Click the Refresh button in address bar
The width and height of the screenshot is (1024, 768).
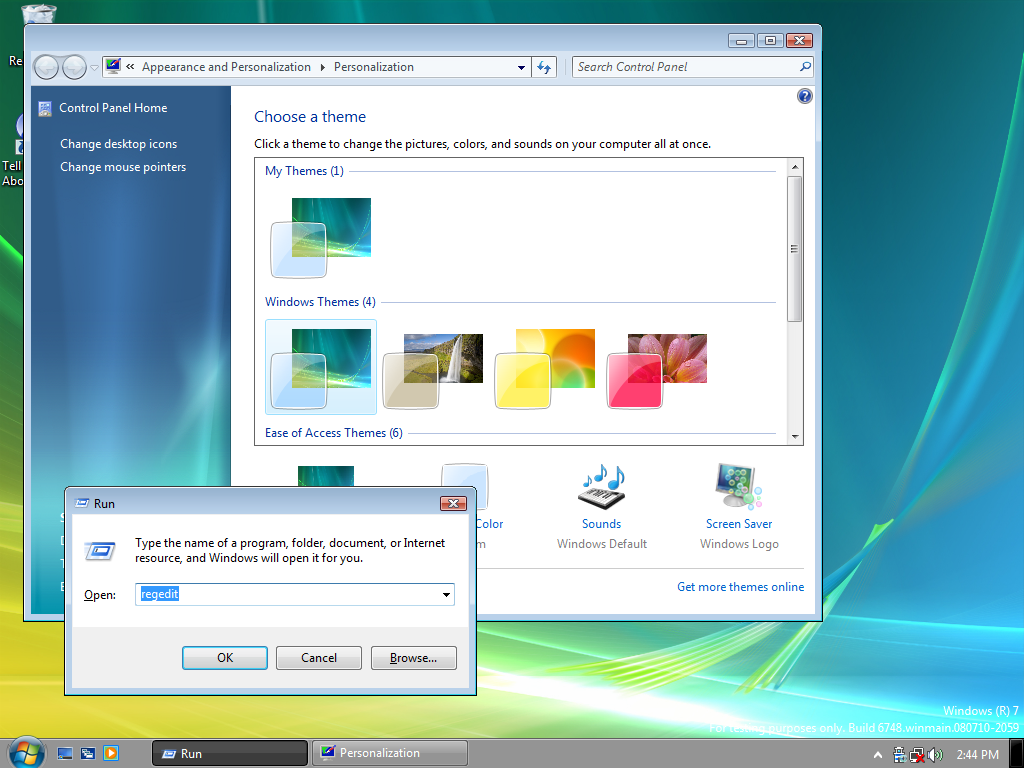pyautogui.click(x=544, y=67)
